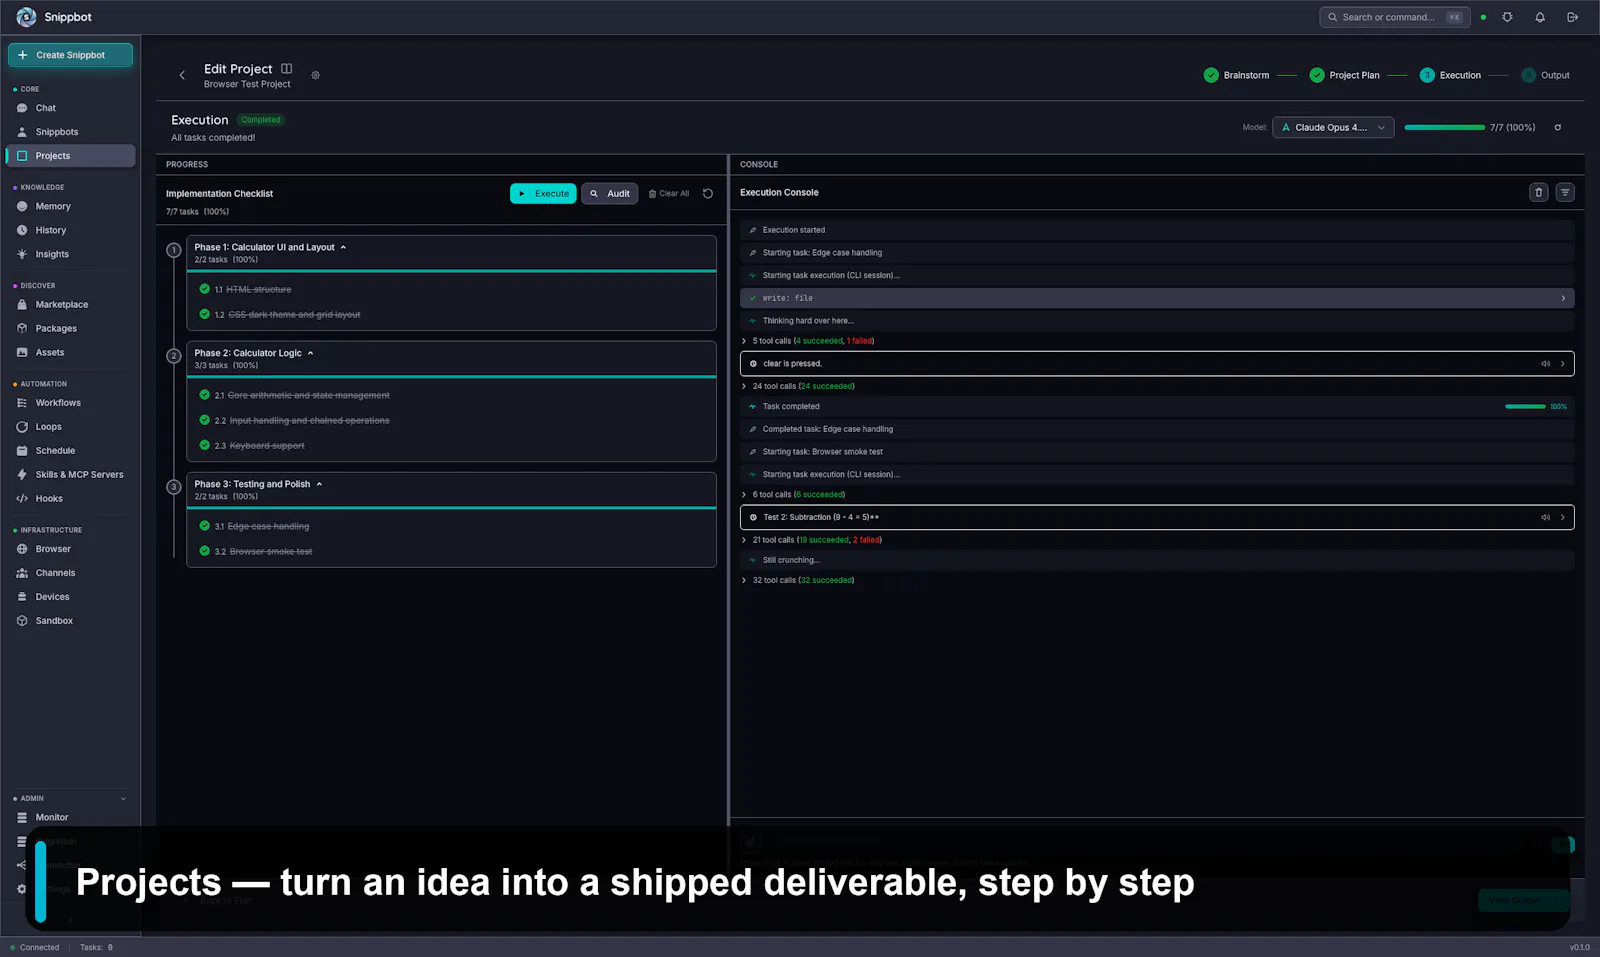Screen dimensions: 1600x957
Task: Click the 7/7 progress bar
Action: (x=1444, y=127)
